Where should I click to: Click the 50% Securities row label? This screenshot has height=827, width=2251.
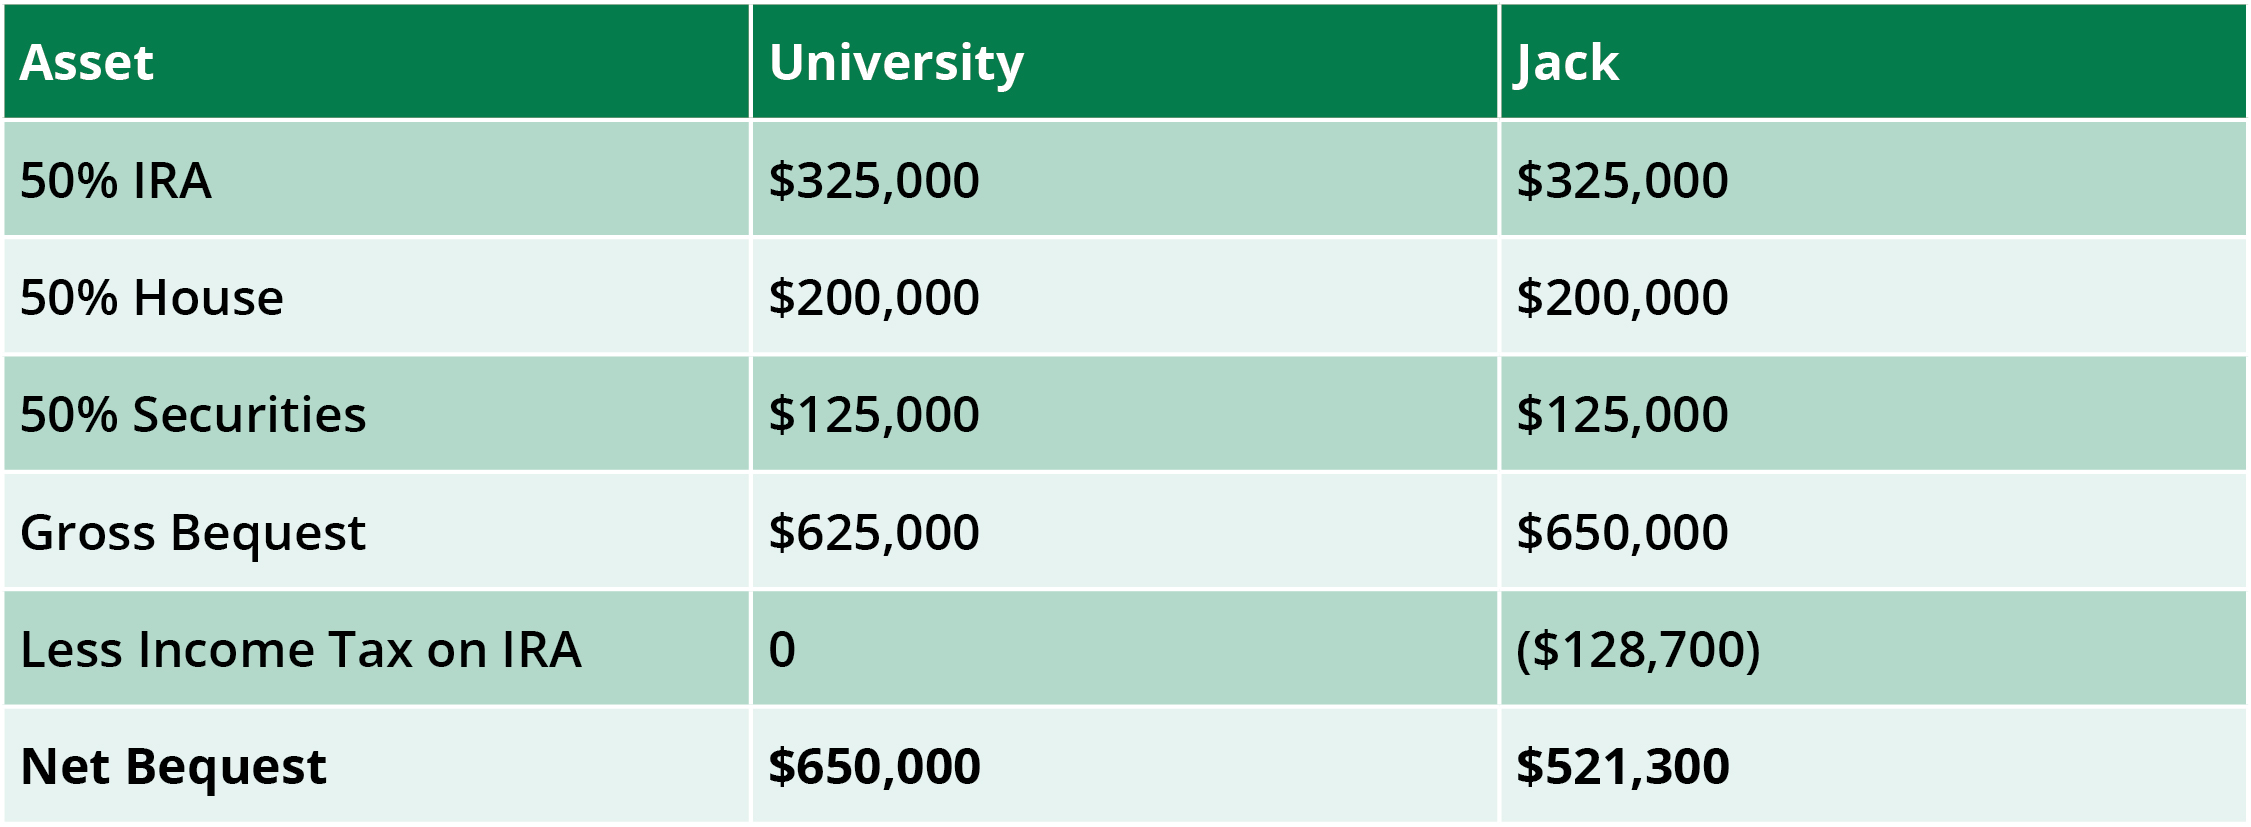click(x=193, y=415)
